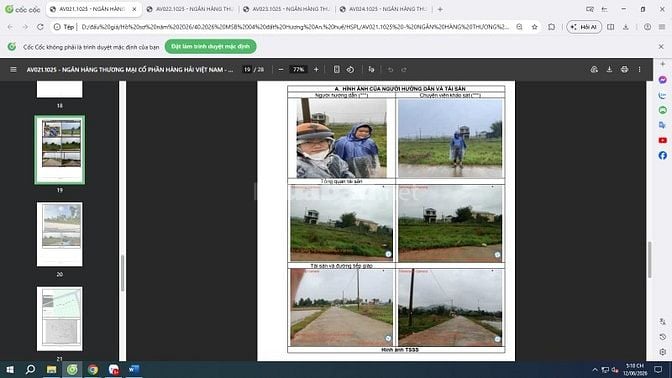The width and height of the screenshot is (672, 378).
Task: Click the page number field
Action: 247,69
